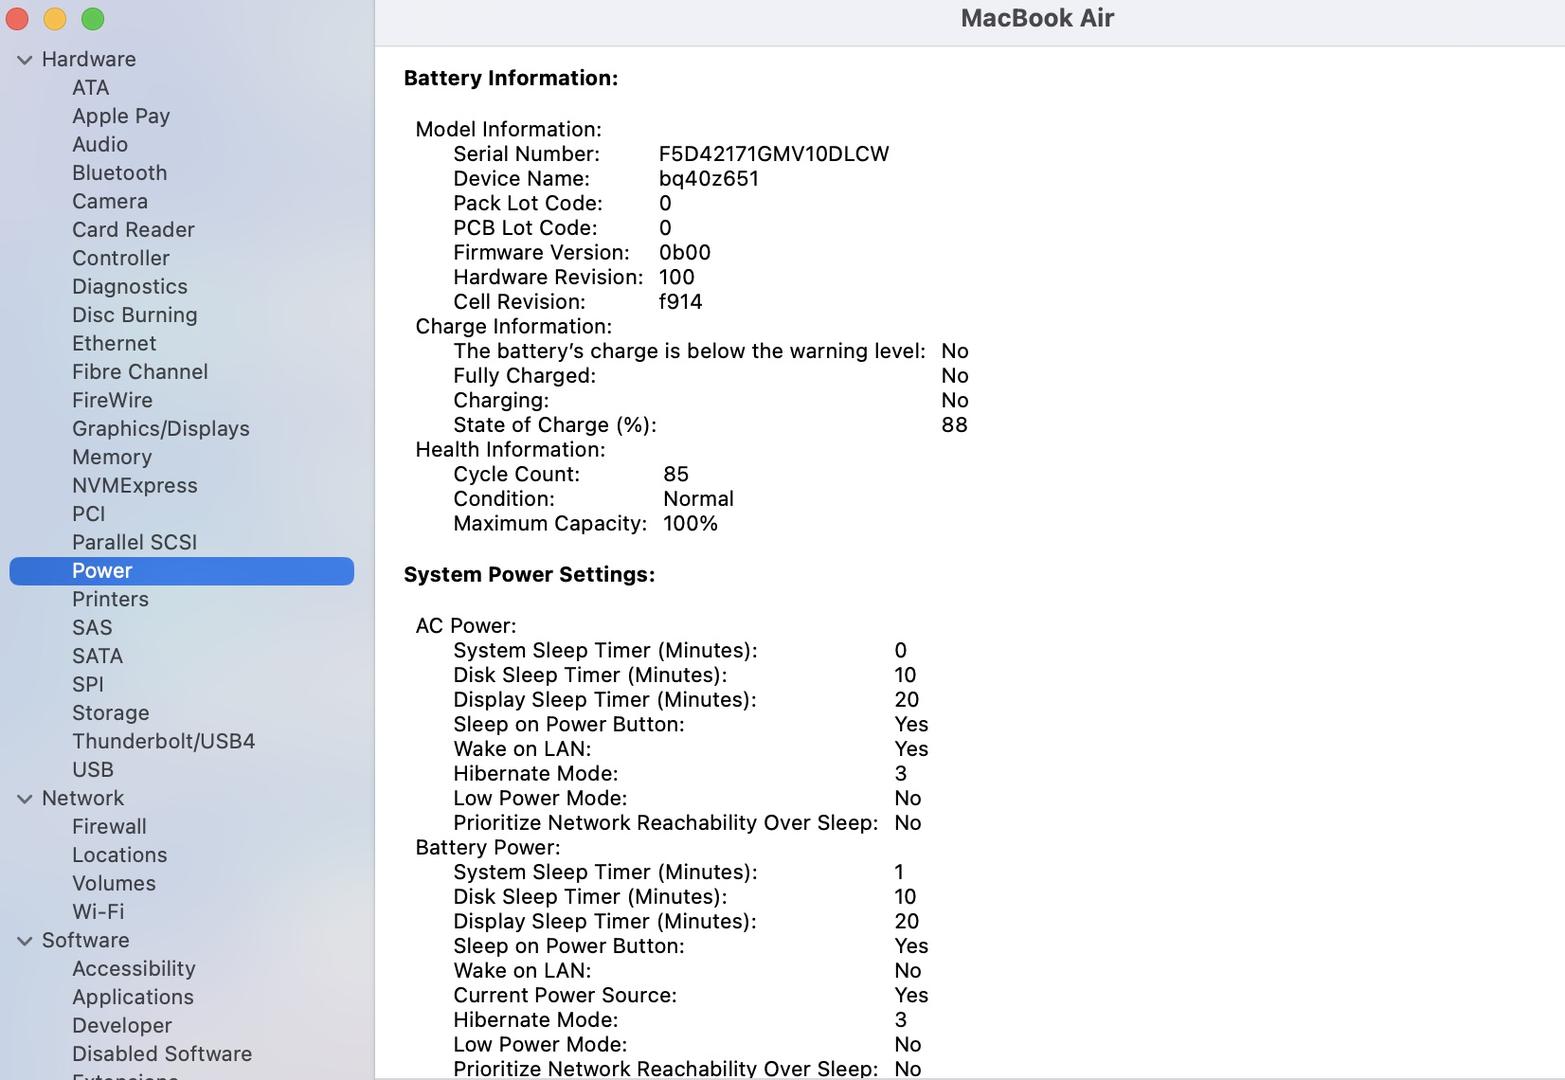
Task: Show USB information
Action: pos(93,770)
